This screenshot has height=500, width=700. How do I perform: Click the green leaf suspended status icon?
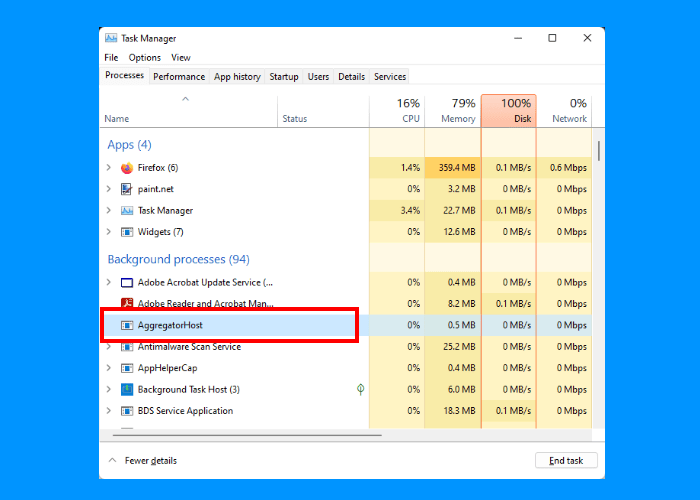(x=360, y=389)
